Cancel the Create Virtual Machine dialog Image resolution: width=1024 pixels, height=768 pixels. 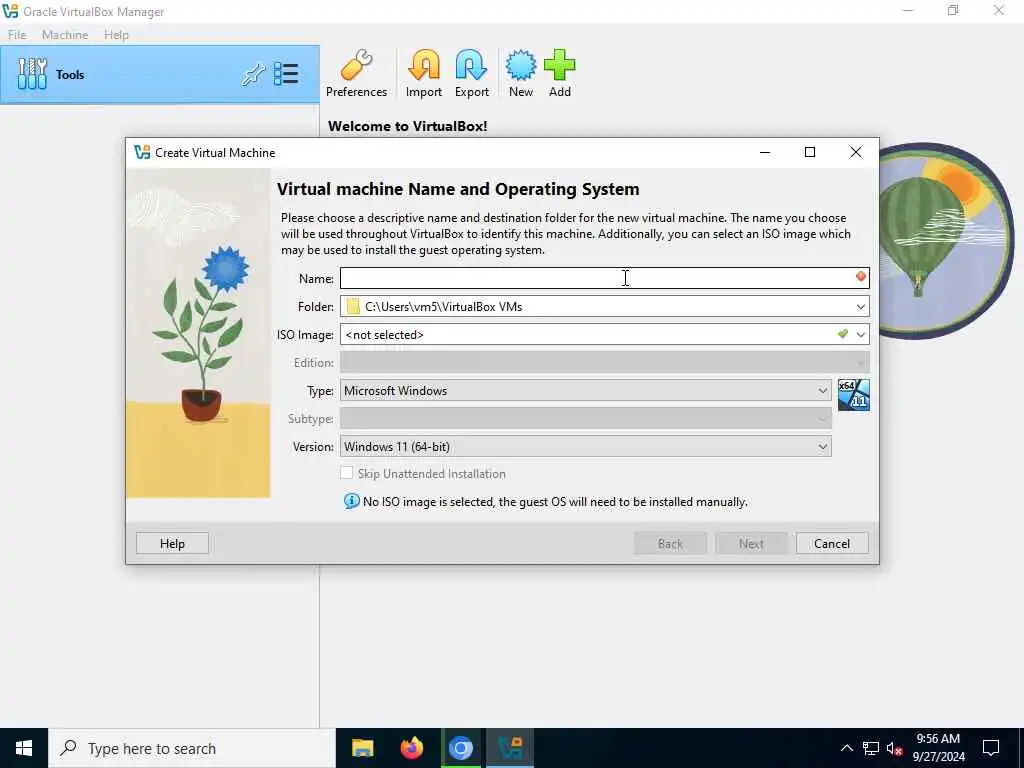[x=832, y=543]
